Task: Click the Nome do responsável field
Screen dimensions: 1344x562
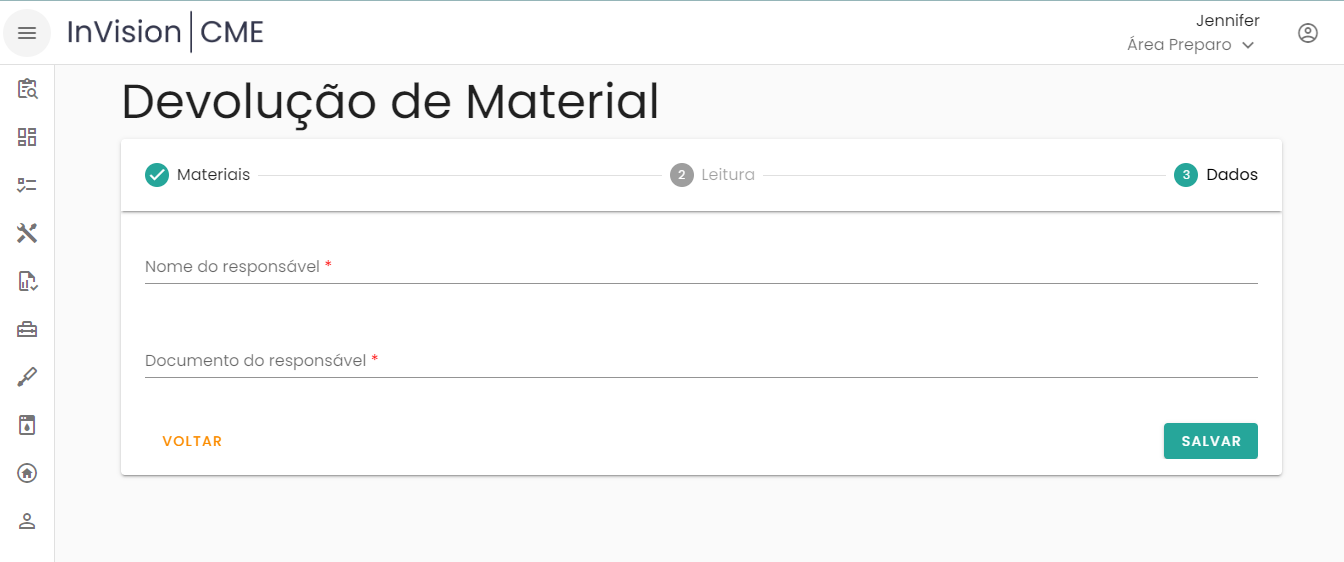Action: click(x=700, y=267)
